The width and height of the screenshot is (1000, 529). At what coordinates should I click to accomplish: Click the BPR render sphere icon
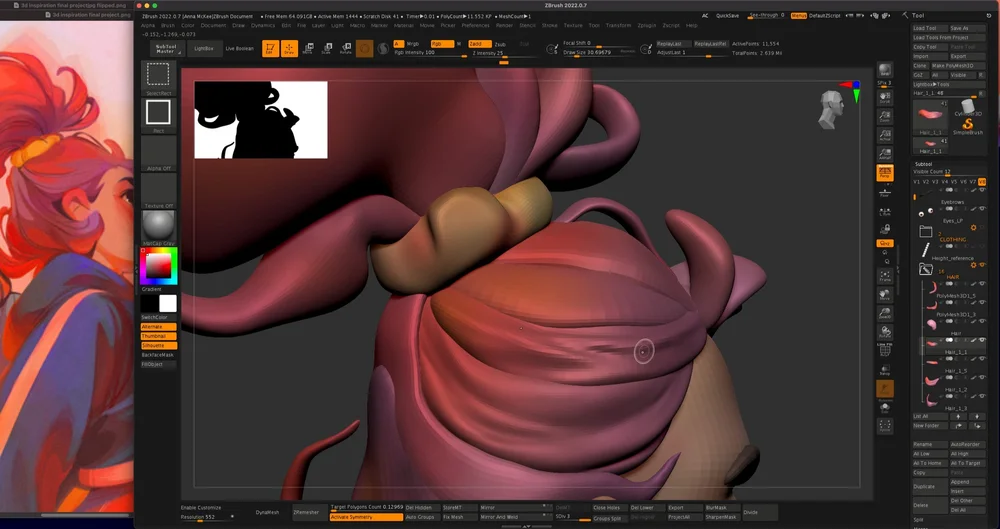point(885,70)
